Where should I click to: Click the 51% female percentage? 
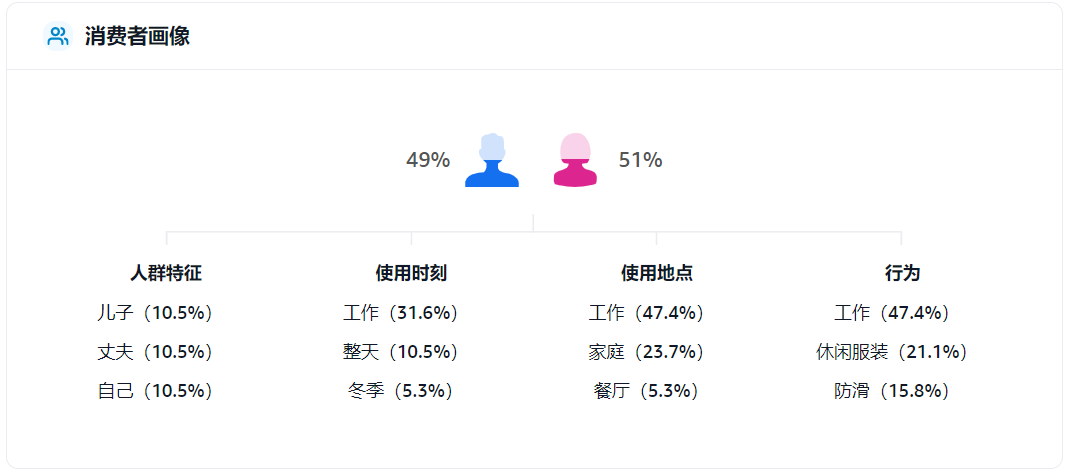641,160
